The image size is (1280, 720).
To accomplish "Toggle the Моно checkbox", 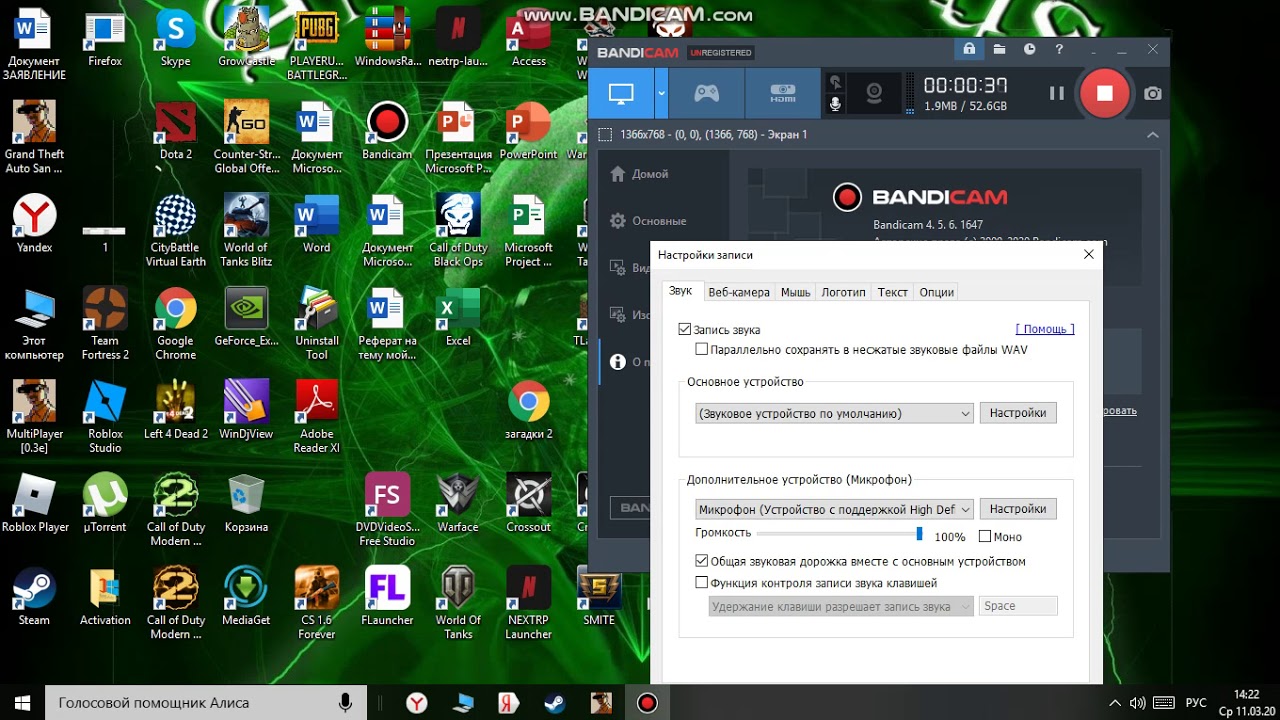I will [985, 537].
